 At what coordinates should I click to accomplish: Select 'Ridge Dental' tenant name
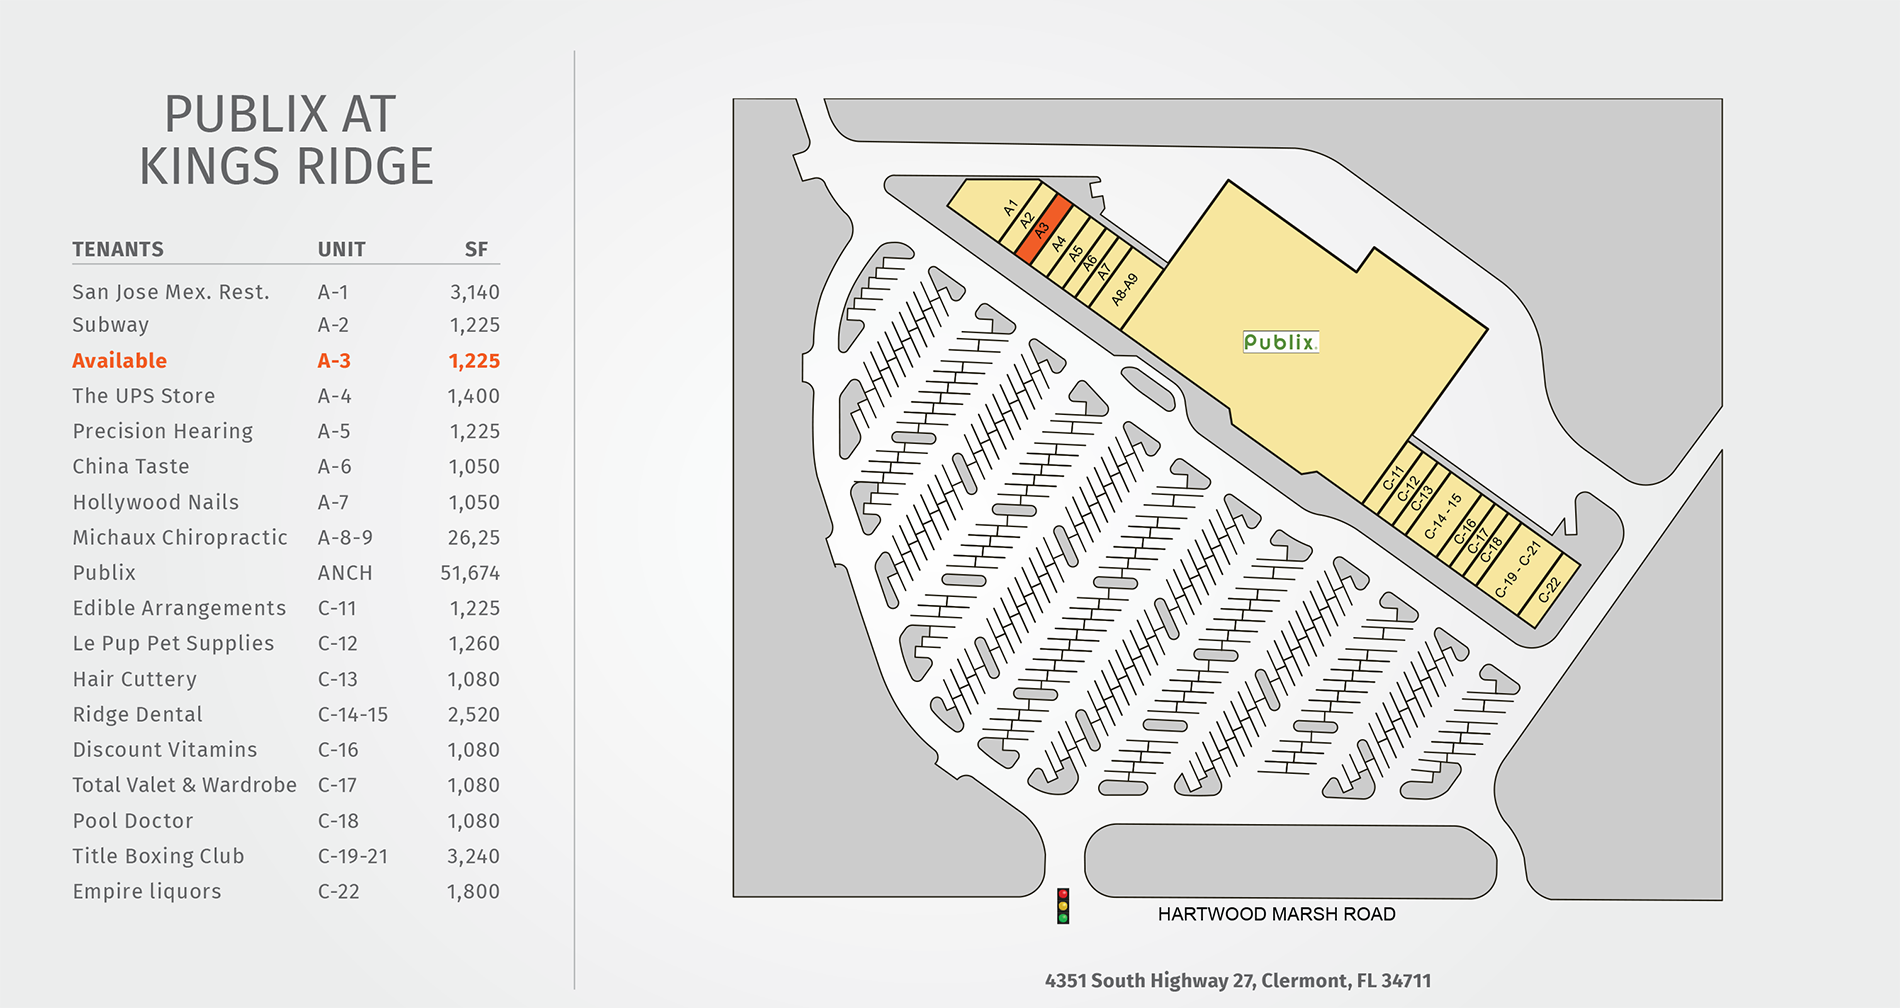pyautogui.click(x=138, y=714)
